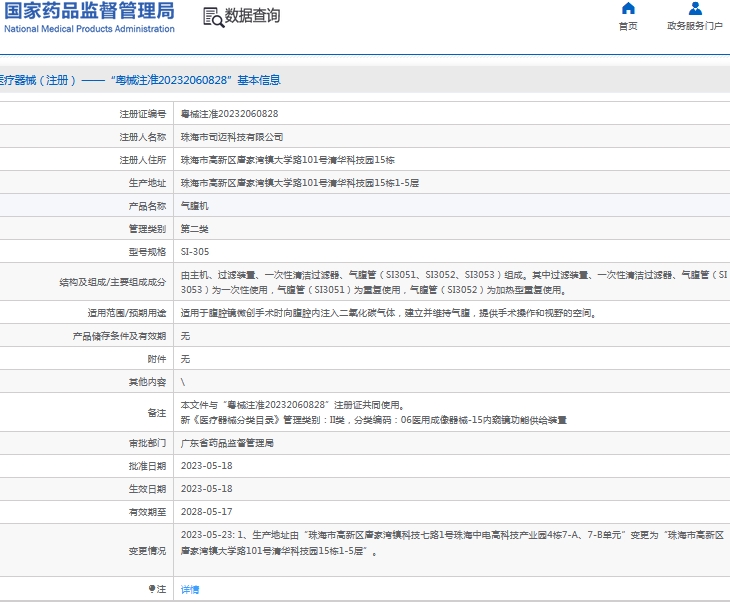The height and width of the screenshot is (605, 730).
Task: Click the 生效日期 row label
Action: pyautogui.click(x=148, y=489)
